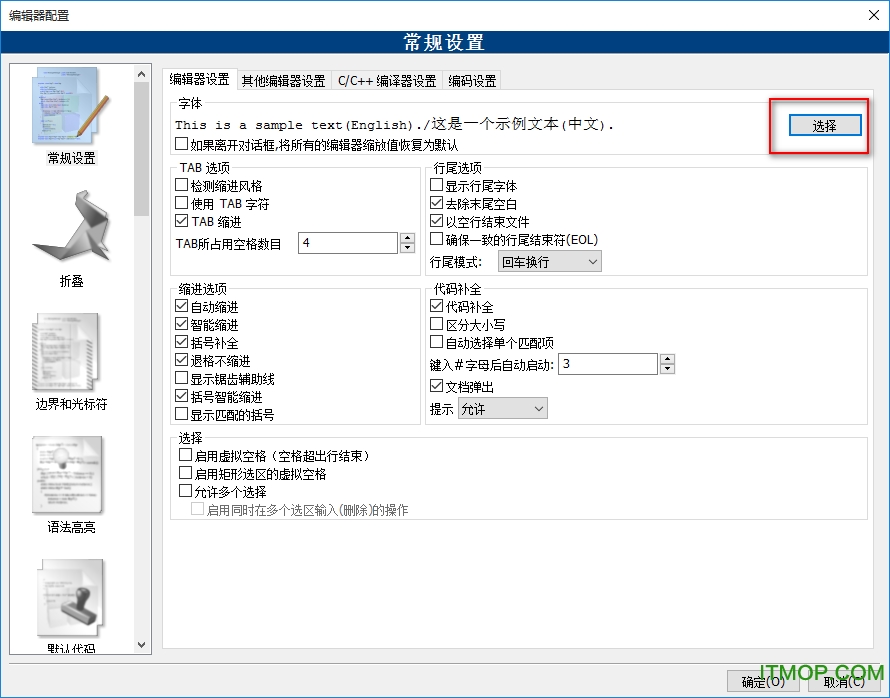This screenshot has height=698, width=890.
Task: Click the 键入#字母后自动启动 input field
Action: pyautogui.click(x=608, y=364)
